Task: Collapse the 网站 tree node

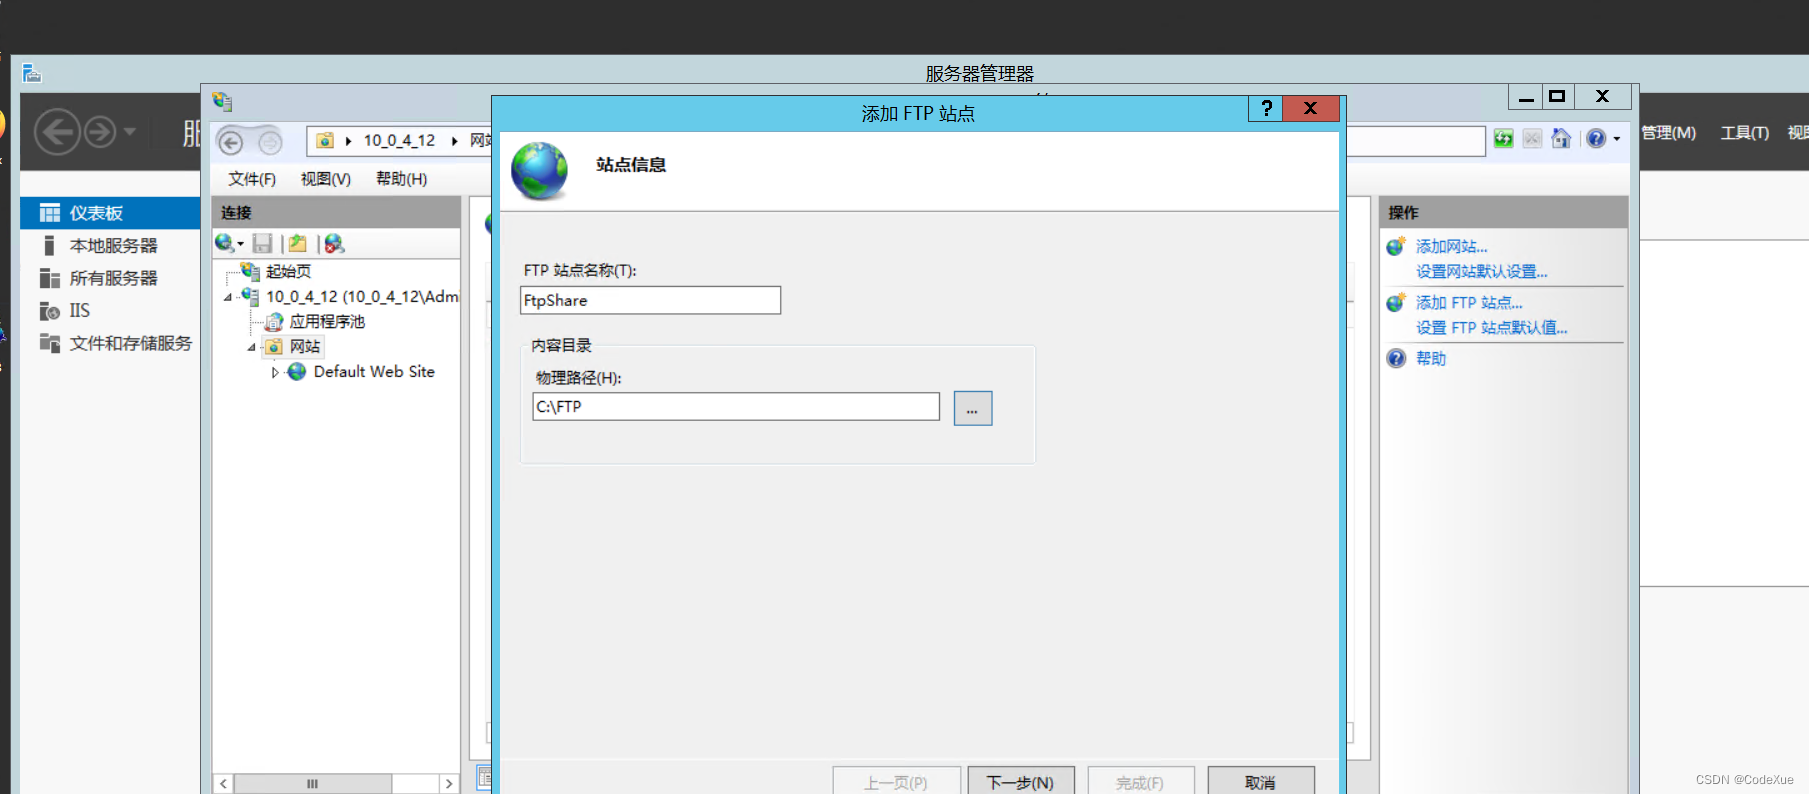Action: pos(252,347)
